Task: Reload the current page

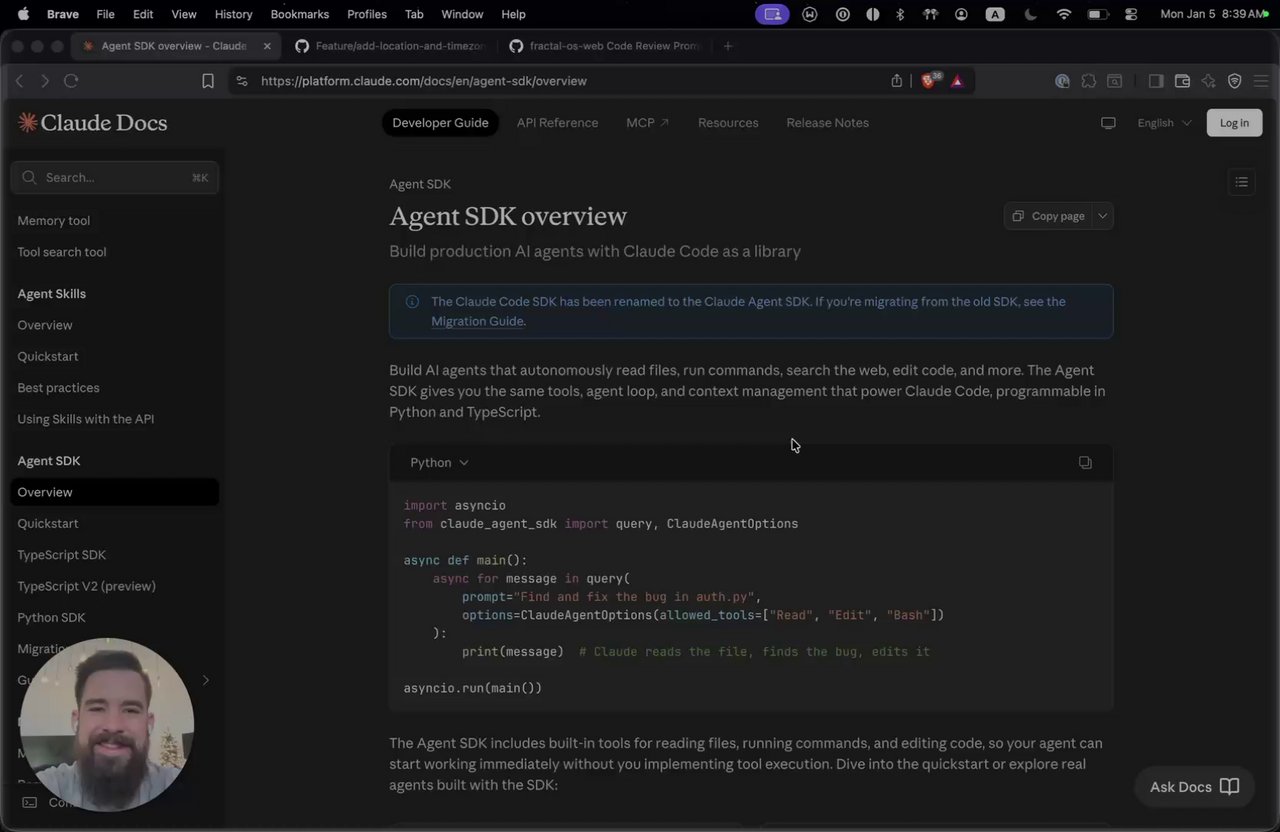Action: click(x=71, y=81)
